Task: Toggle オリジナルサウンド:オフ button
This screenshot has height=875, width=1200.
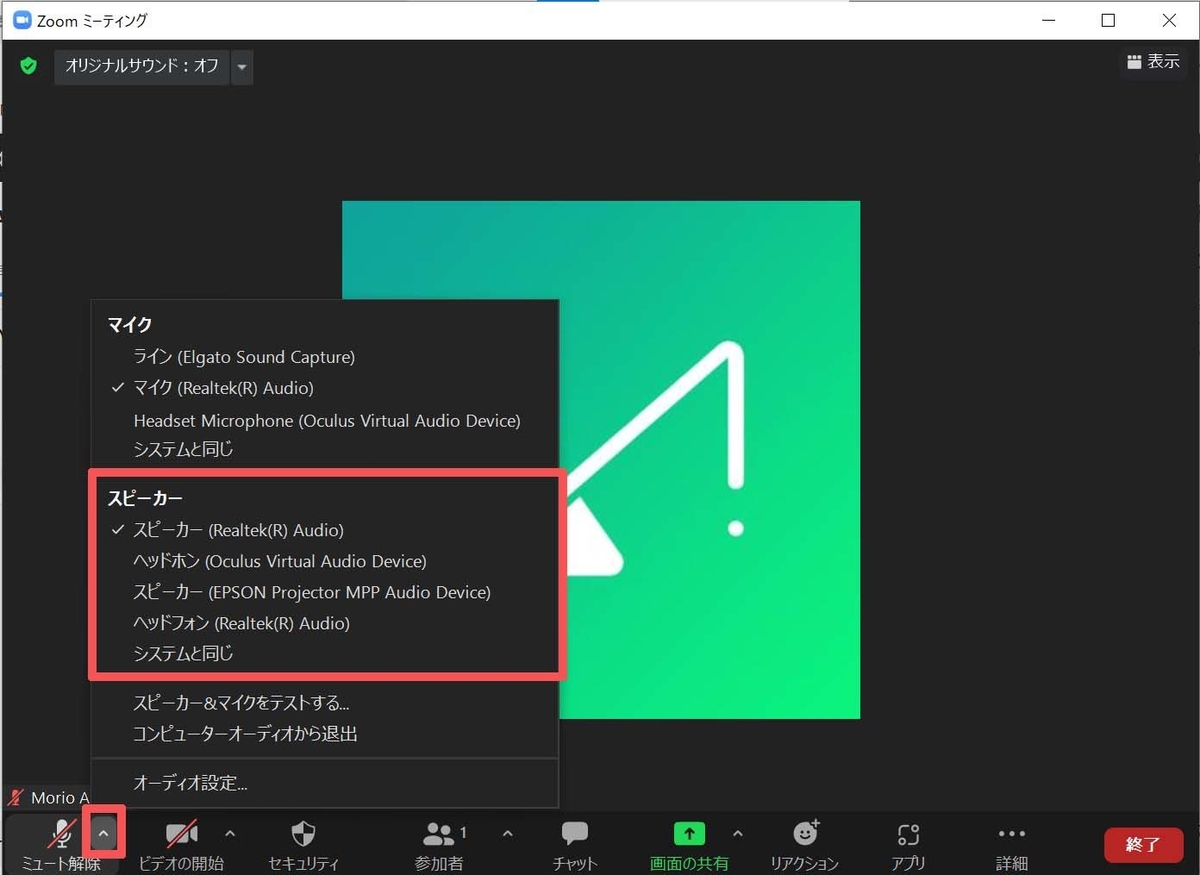Action: click(x=141, y=67)
